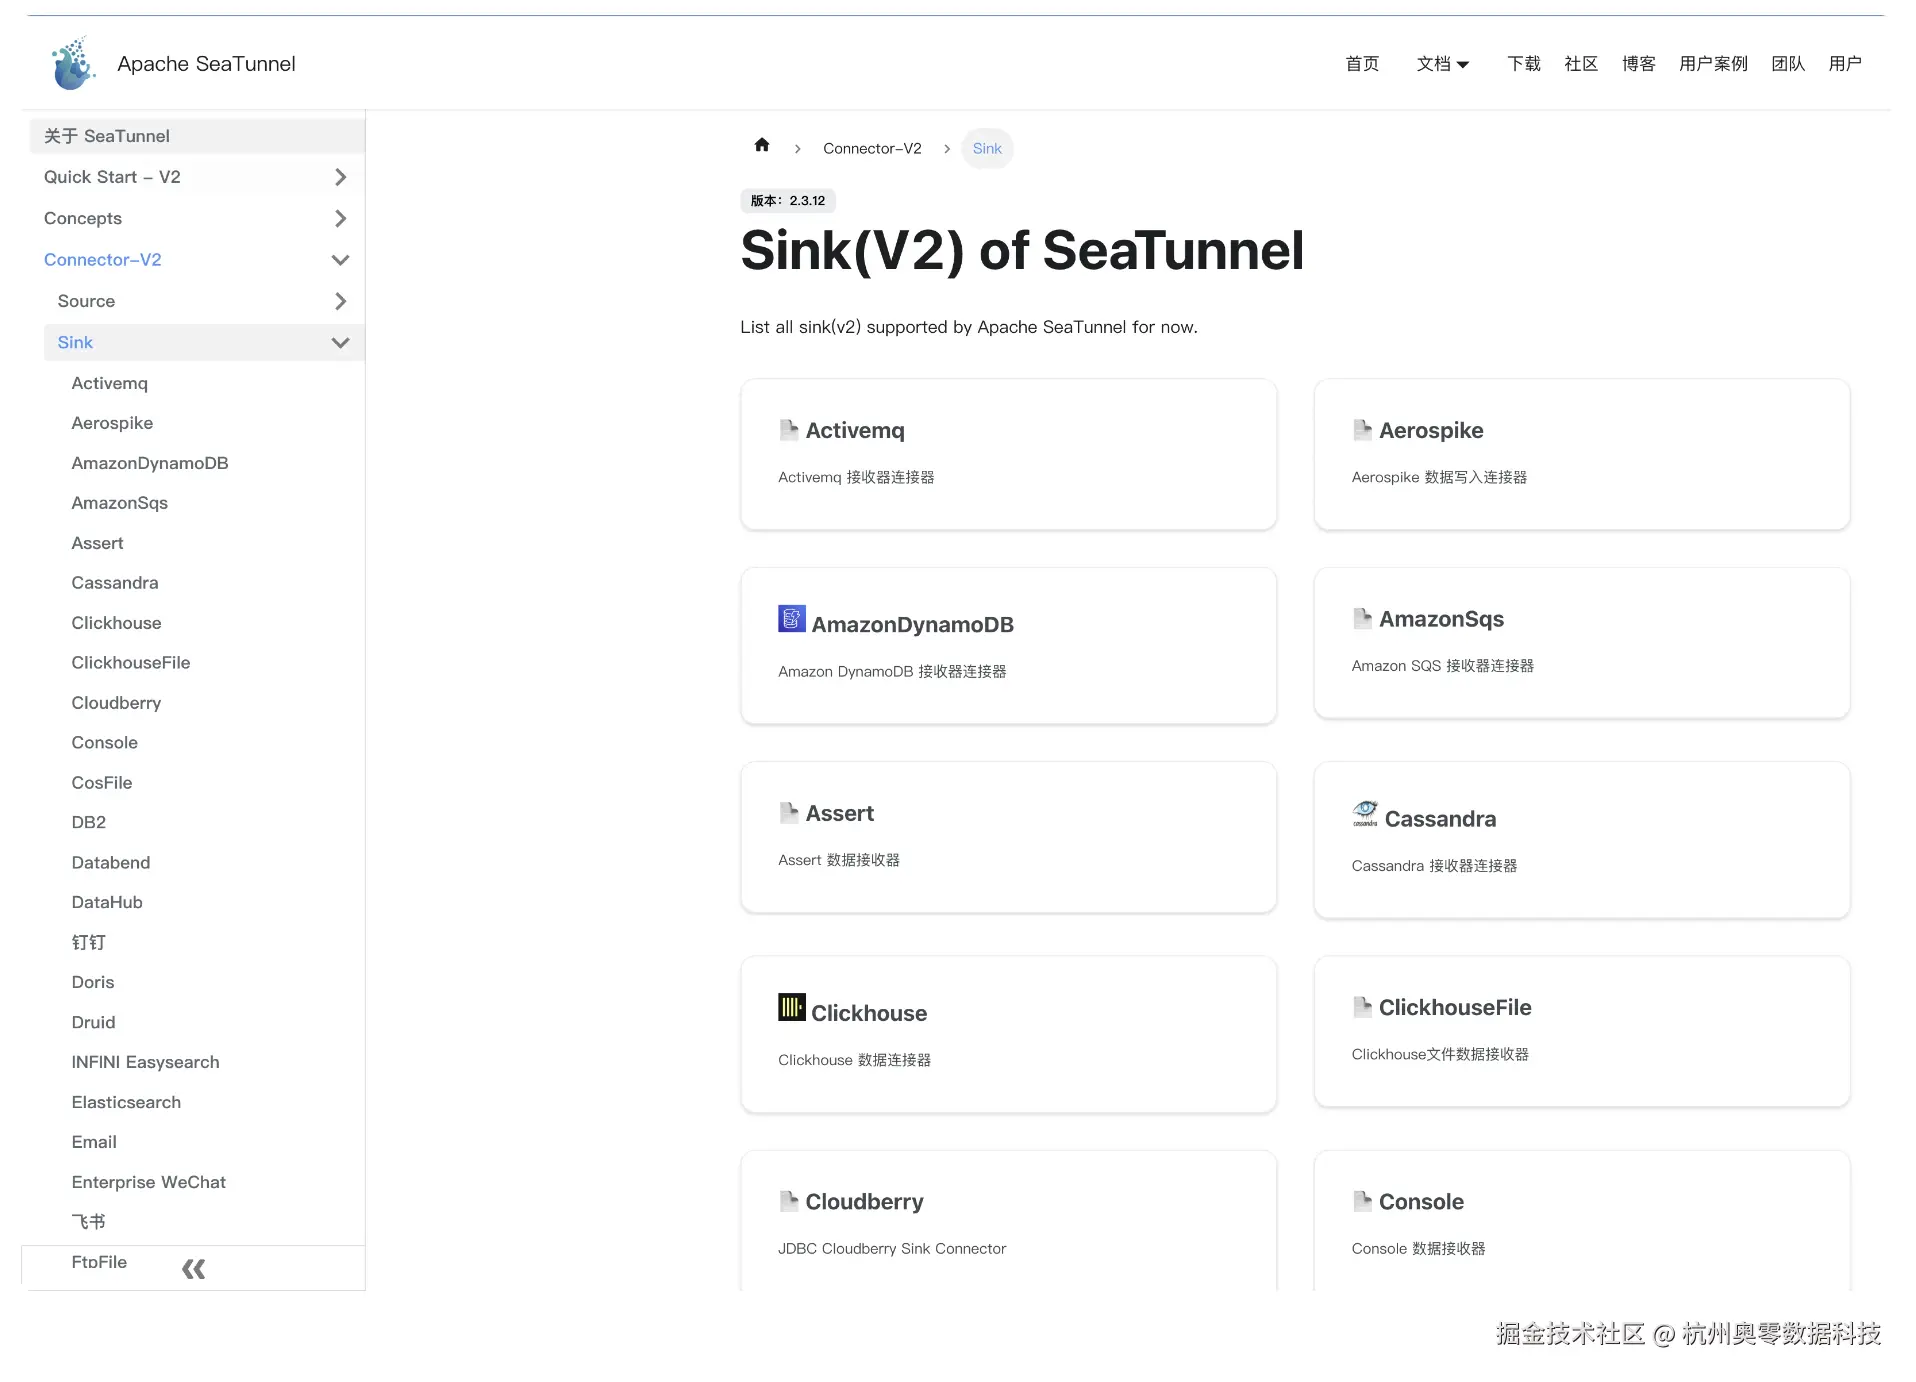Image resolution: width=1916 pixels, height=1382 pixels.
Task: Select Doris in the Sink list
Action: (92, 982)
